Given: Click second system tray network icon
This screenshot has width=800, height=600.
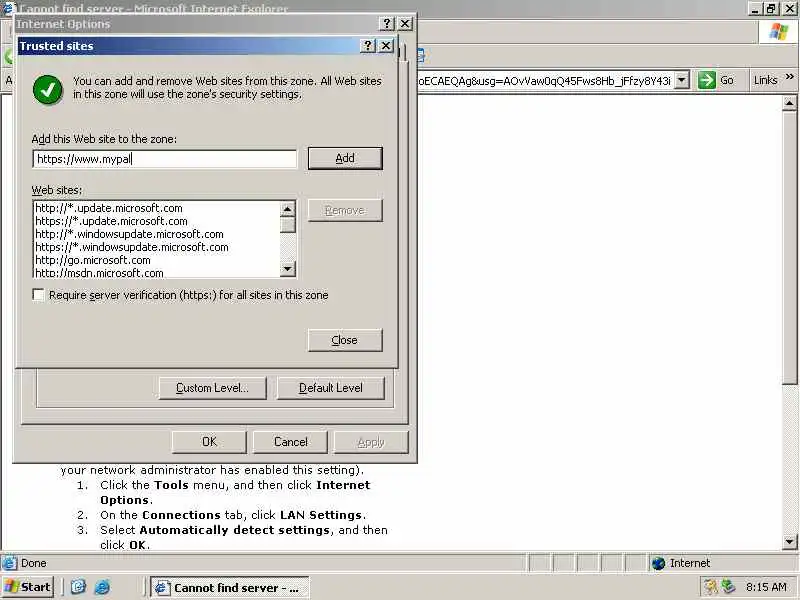Looking at the screenshot, I should pyautogui.click(x=729, y=587).
